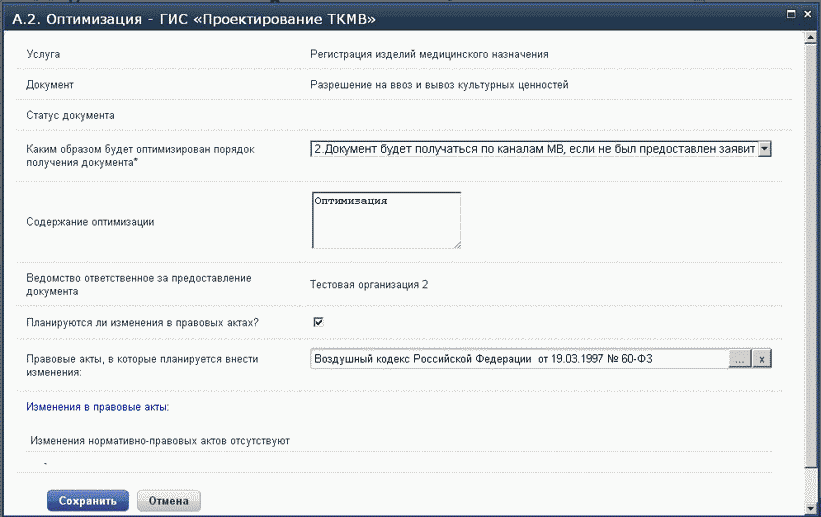This screenshot has height=517, width=821.
Task: Maximize the optimization dialog window
Action: click(x=791, y=13)
